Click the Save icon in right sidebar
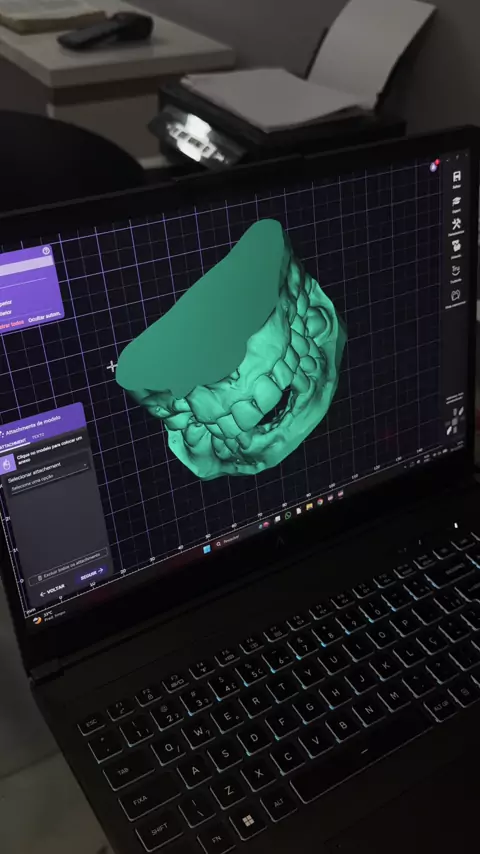The height and width of the screenshot is (854, 480). 457,176
